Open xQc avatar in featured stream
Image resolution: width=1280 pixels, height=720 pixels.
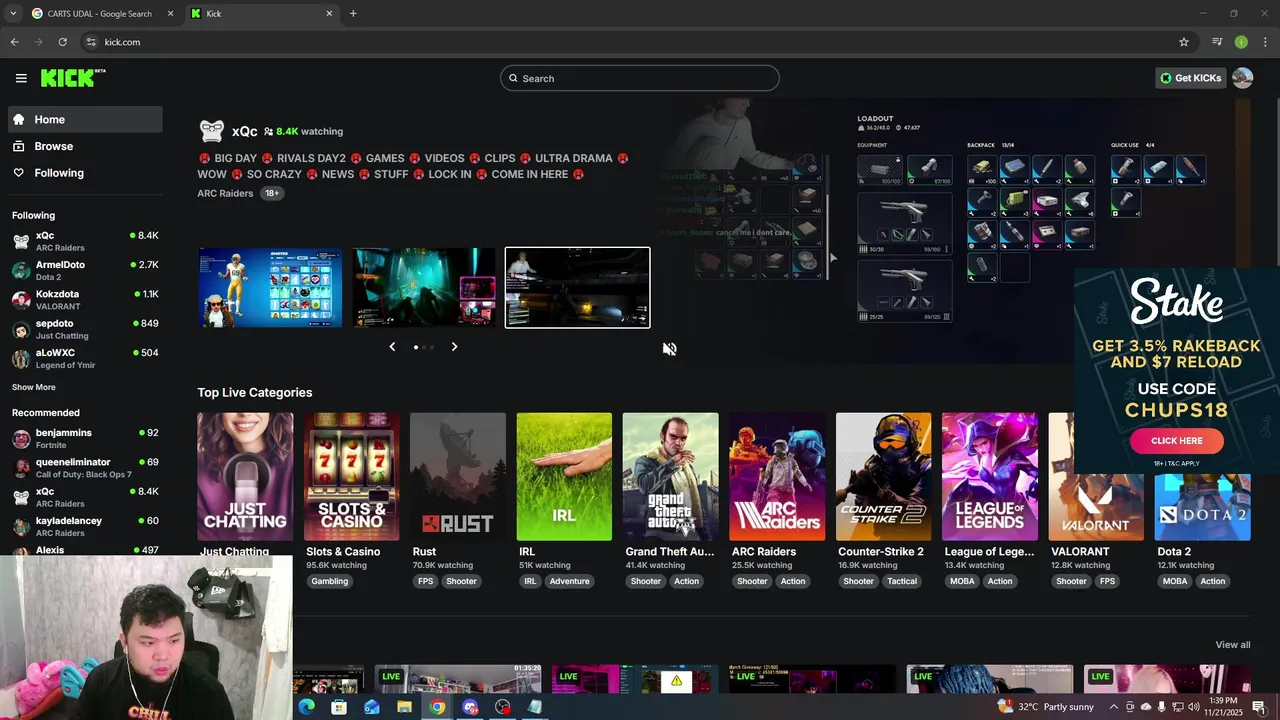pos(212,131)
